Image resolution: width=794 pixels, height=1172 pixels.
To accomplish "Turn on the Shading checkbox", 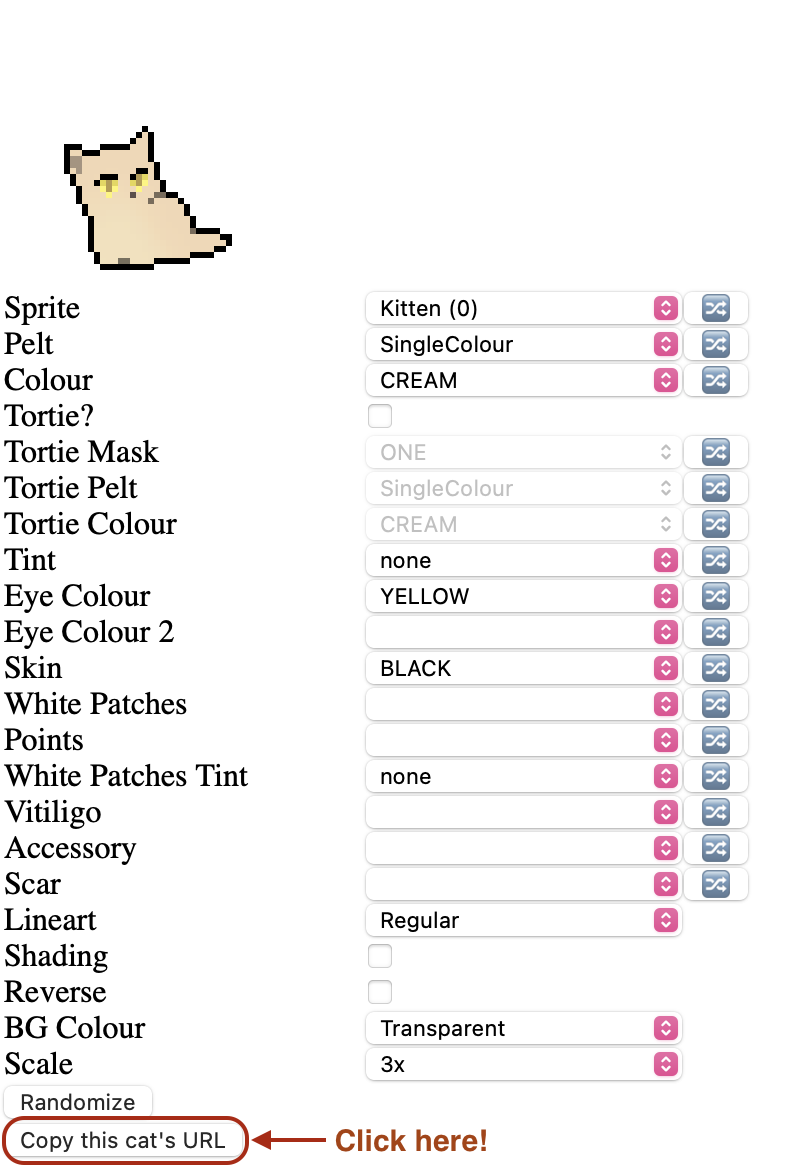I will pyautogui.click(x=380, y=956).
